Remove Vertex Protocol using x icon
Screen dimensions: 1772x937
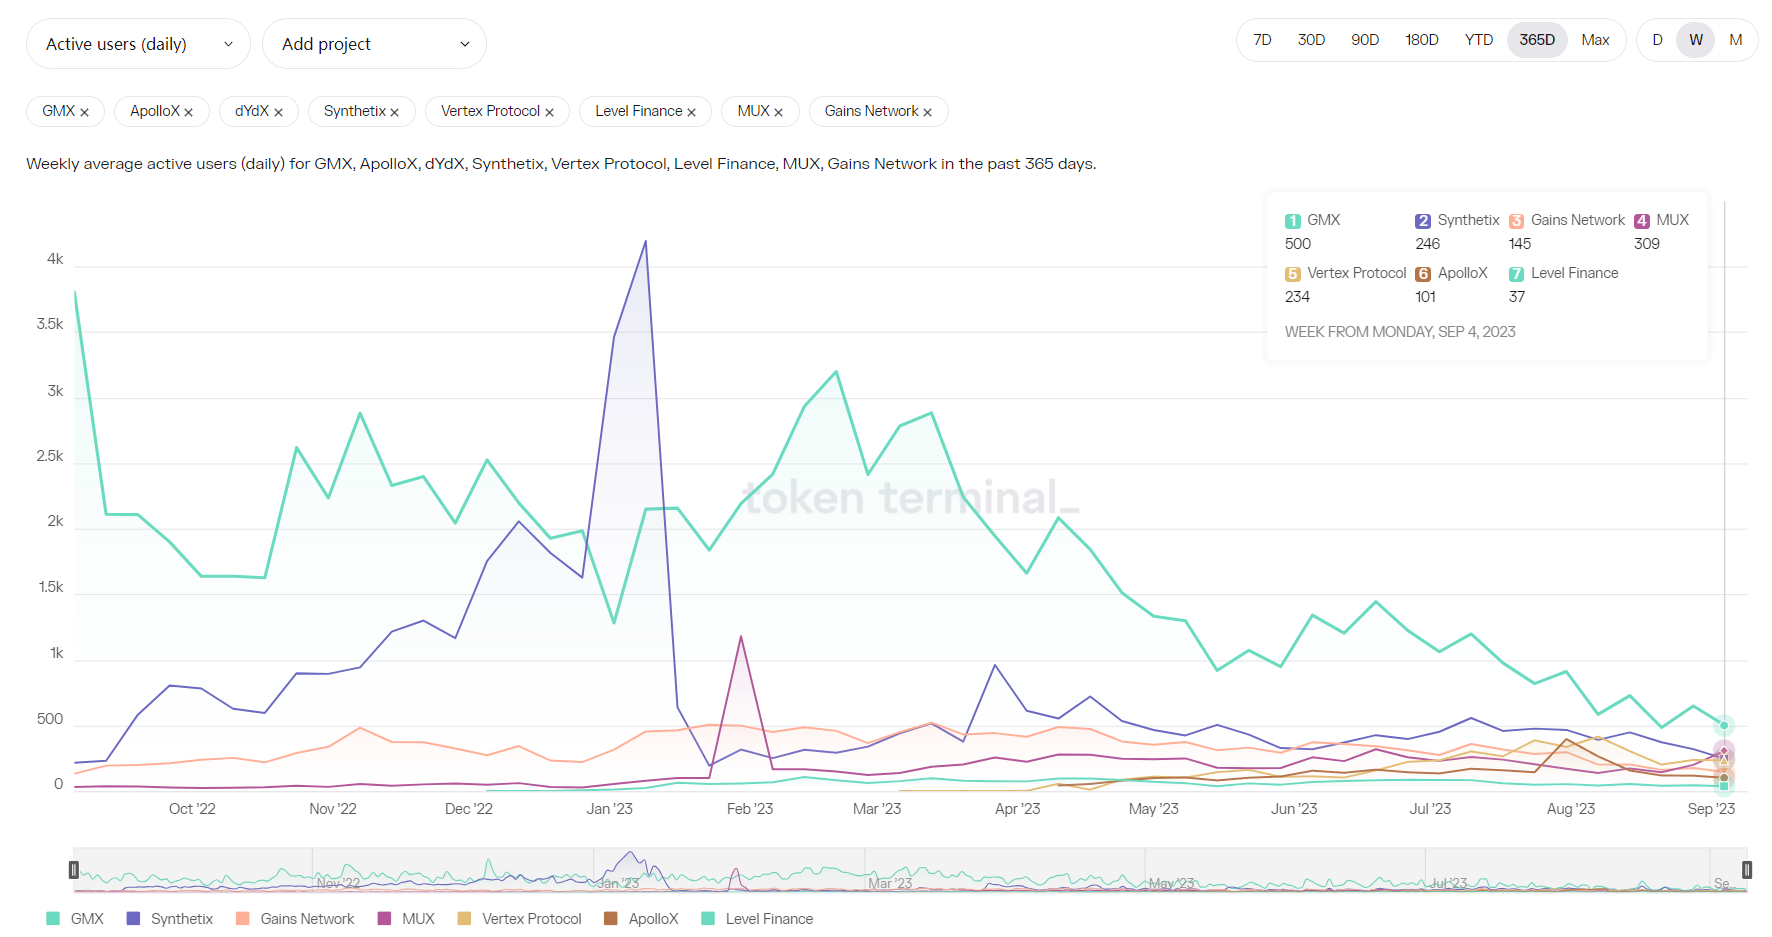(x=549, y=112)
